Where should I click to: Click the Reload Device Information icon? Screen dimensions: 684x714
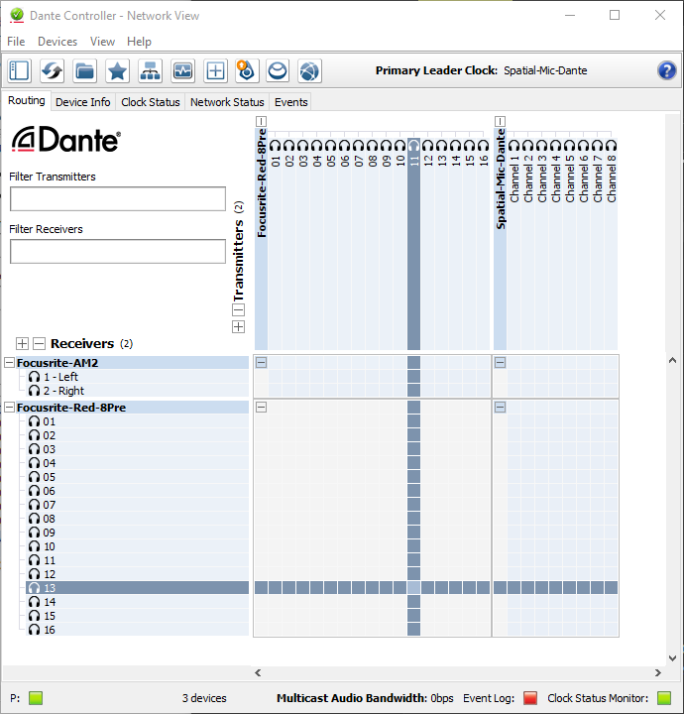(x=52, y=71)
